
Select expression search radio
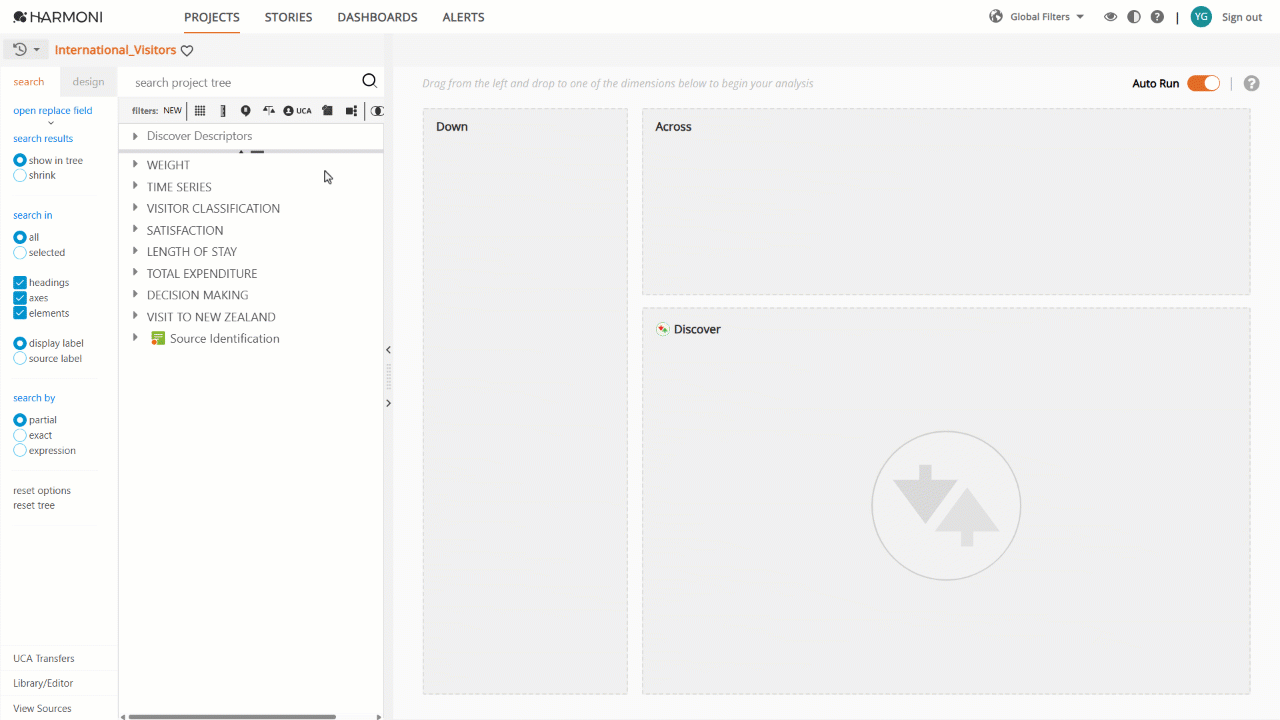[x=20, y=450]
